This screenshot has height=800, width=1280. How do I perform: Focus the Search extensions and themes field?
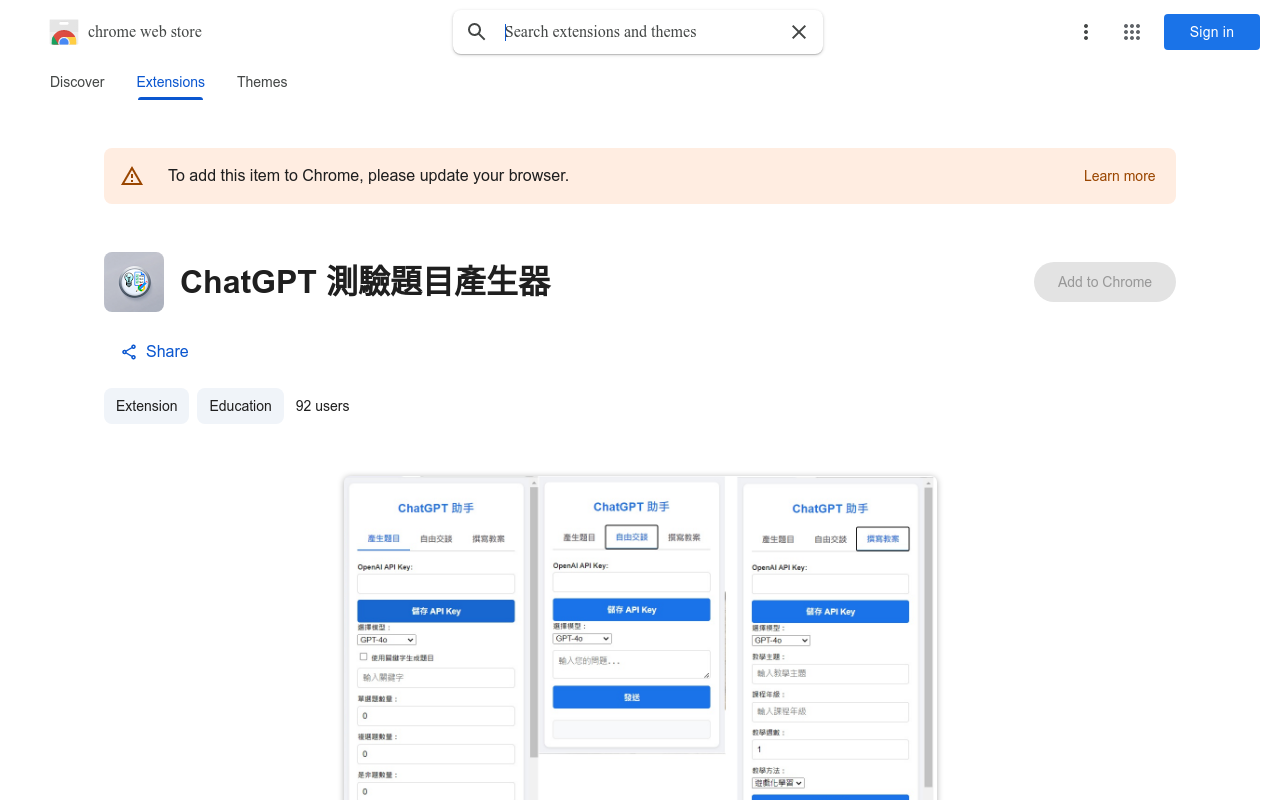point(640,32)
